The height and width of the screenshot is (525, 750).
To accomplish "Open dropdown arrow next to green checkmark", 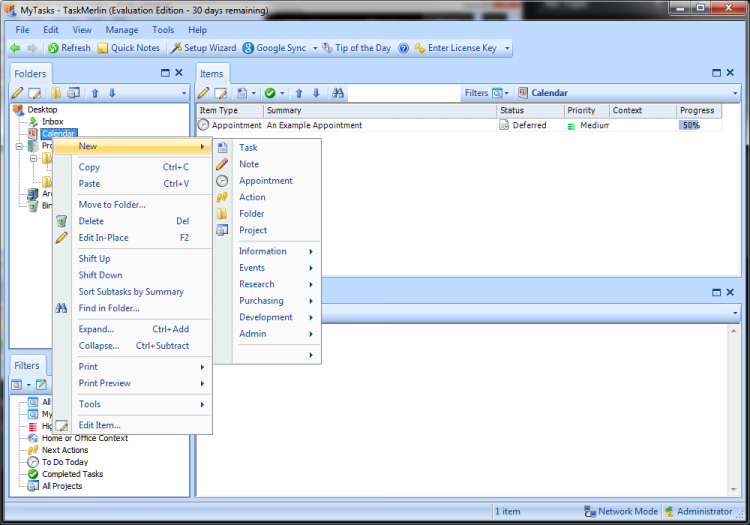I will click(x=282, y=93).
